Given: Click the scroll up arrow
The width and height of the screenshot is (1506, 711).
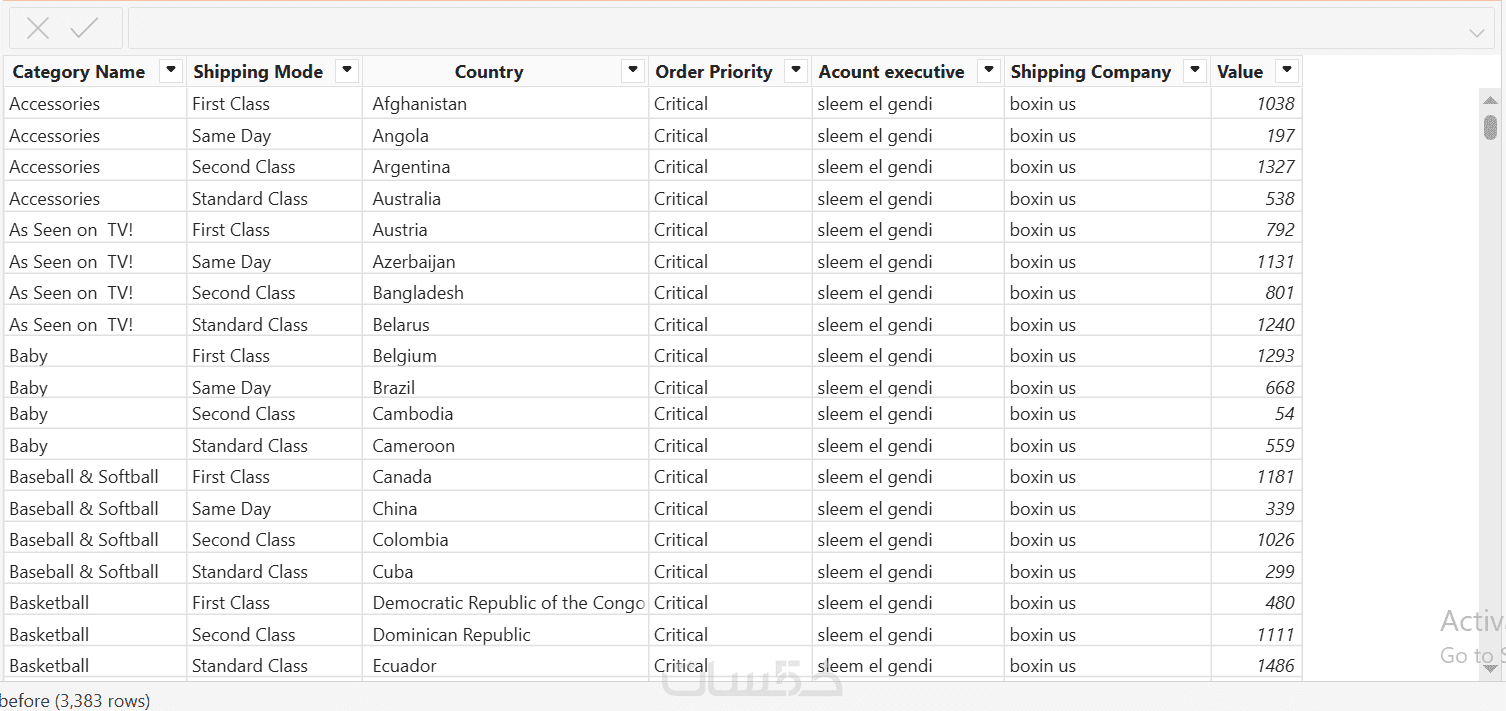Looking at the screenshot, I should click(1490, 100).
